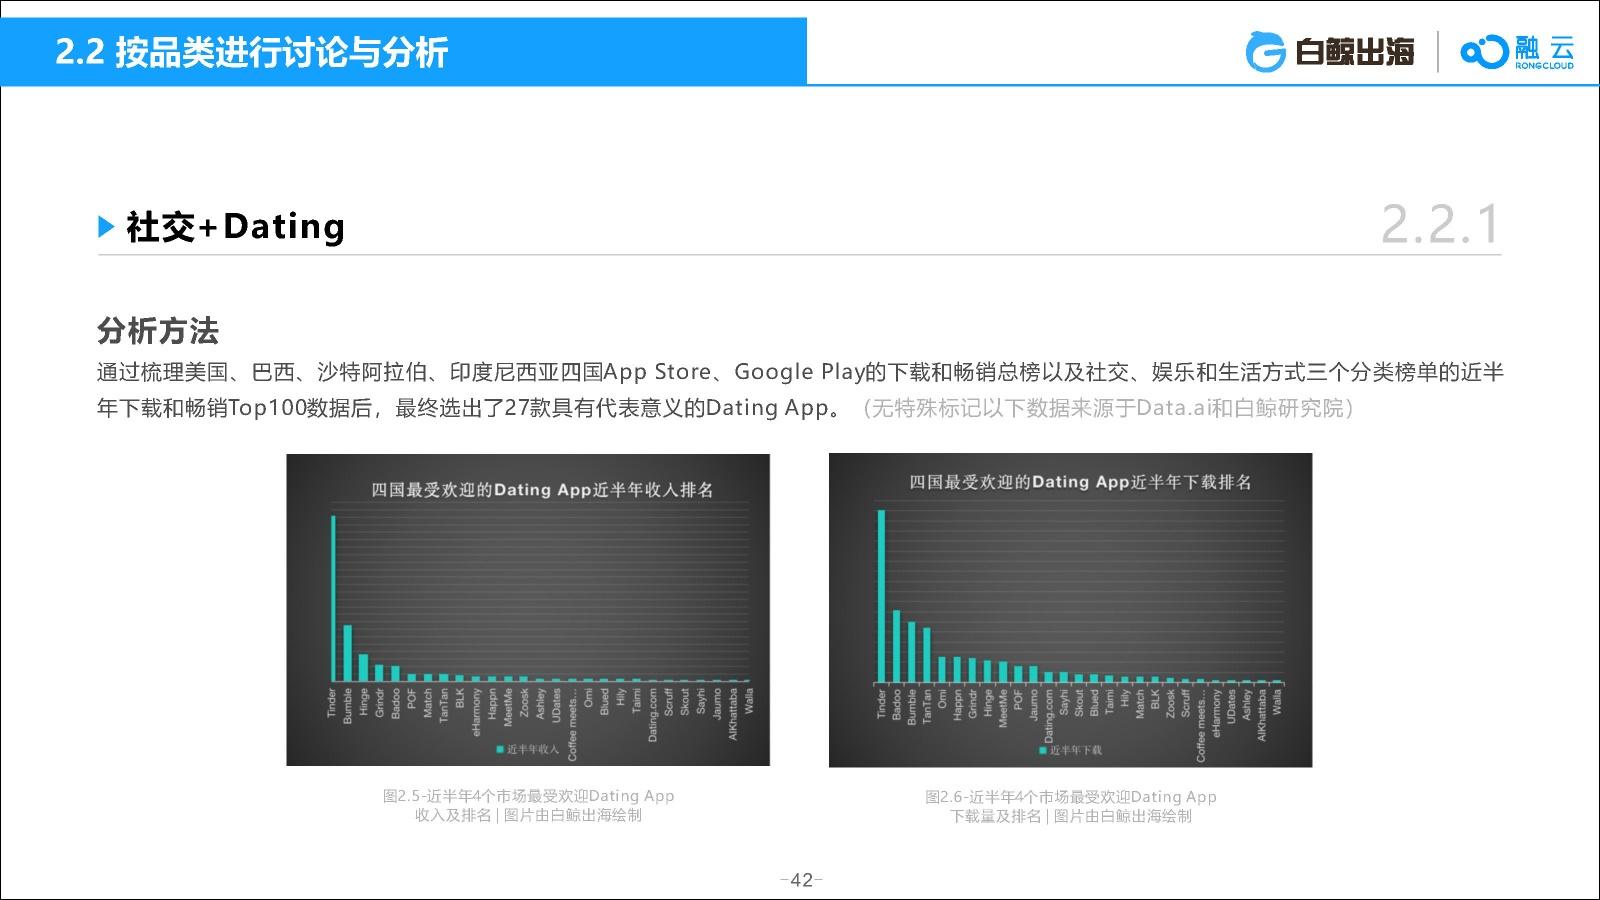This screenshot has height=900, width=1600.
Task: Open the Dating App download ranking chart
Action: (1070, 610)
